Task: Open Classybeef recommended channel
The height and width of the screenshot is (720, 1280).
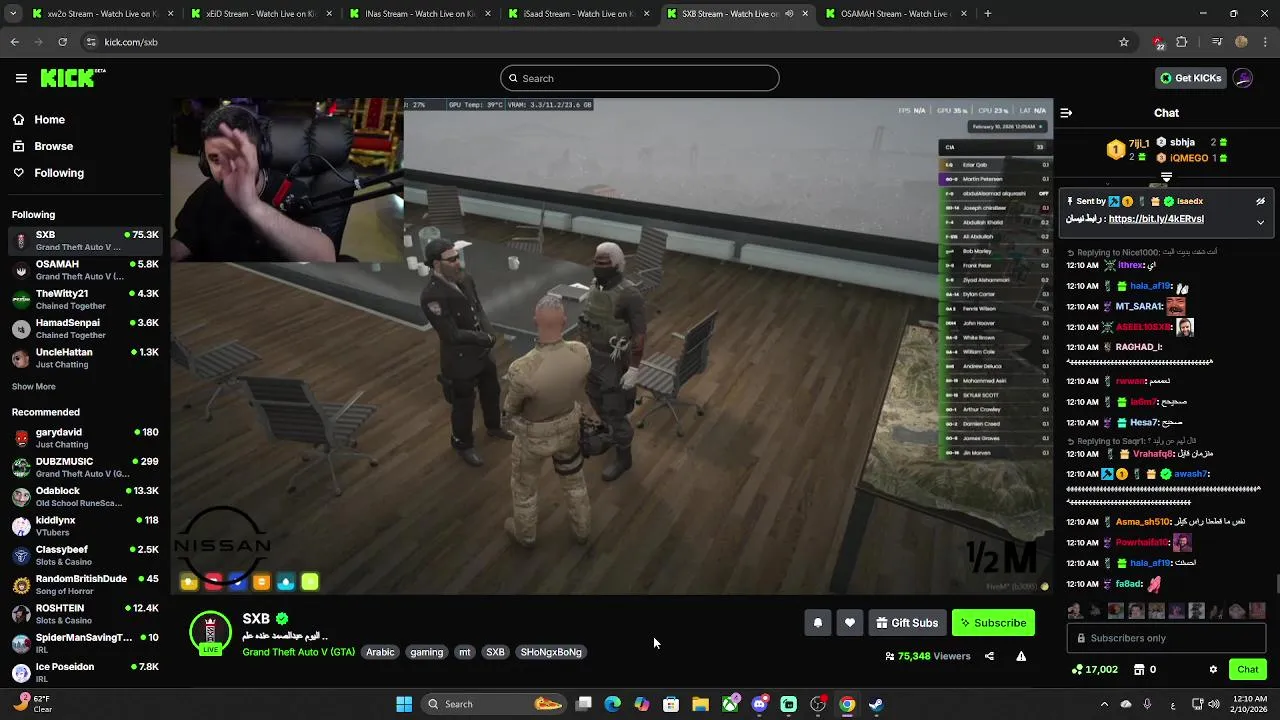Action: pyautogui.click(x=85, y=555)
